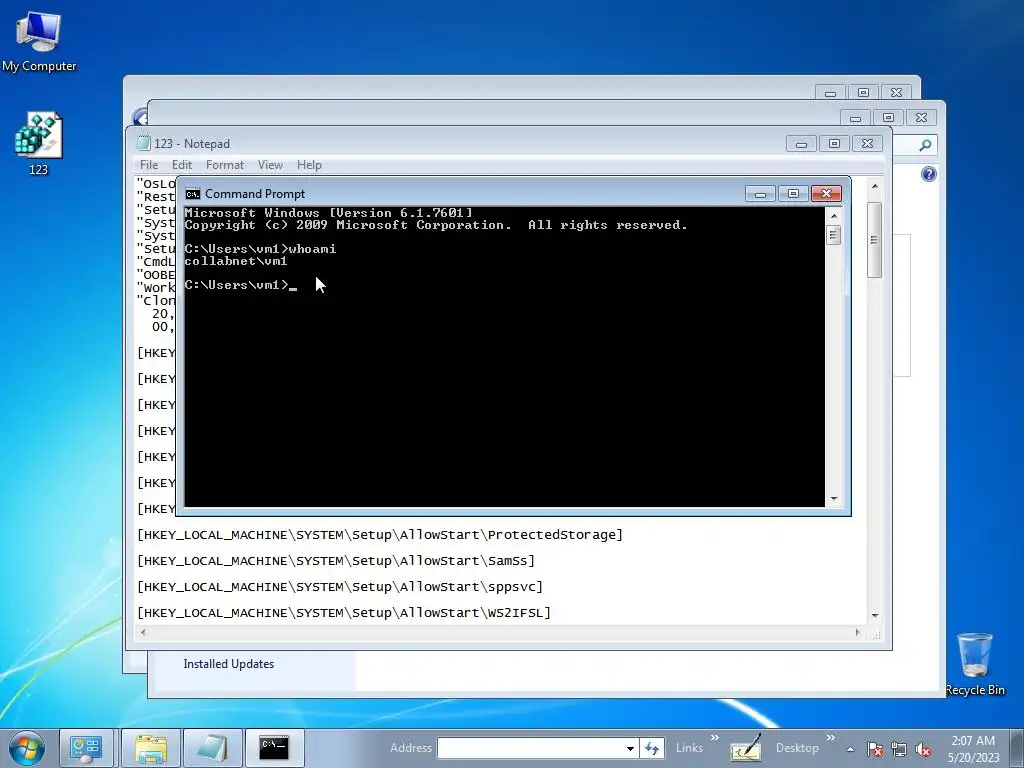Open Notepad's File menu
The width and height of the screenshot is (1024, 768).
coord(149,165)
